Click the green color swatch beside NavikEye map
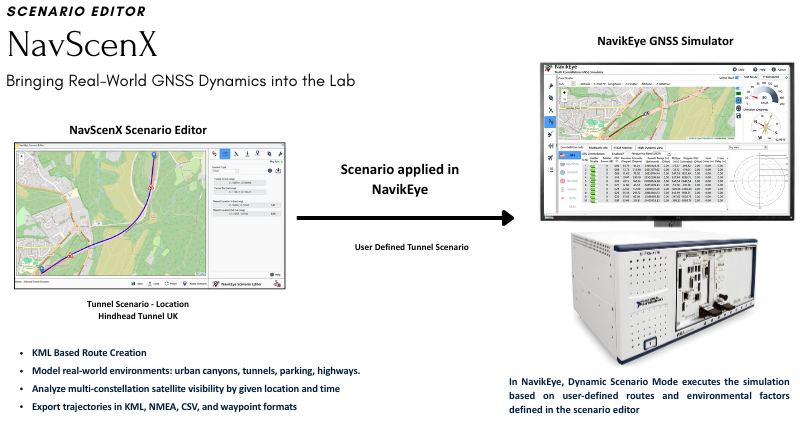 point(738,93)
